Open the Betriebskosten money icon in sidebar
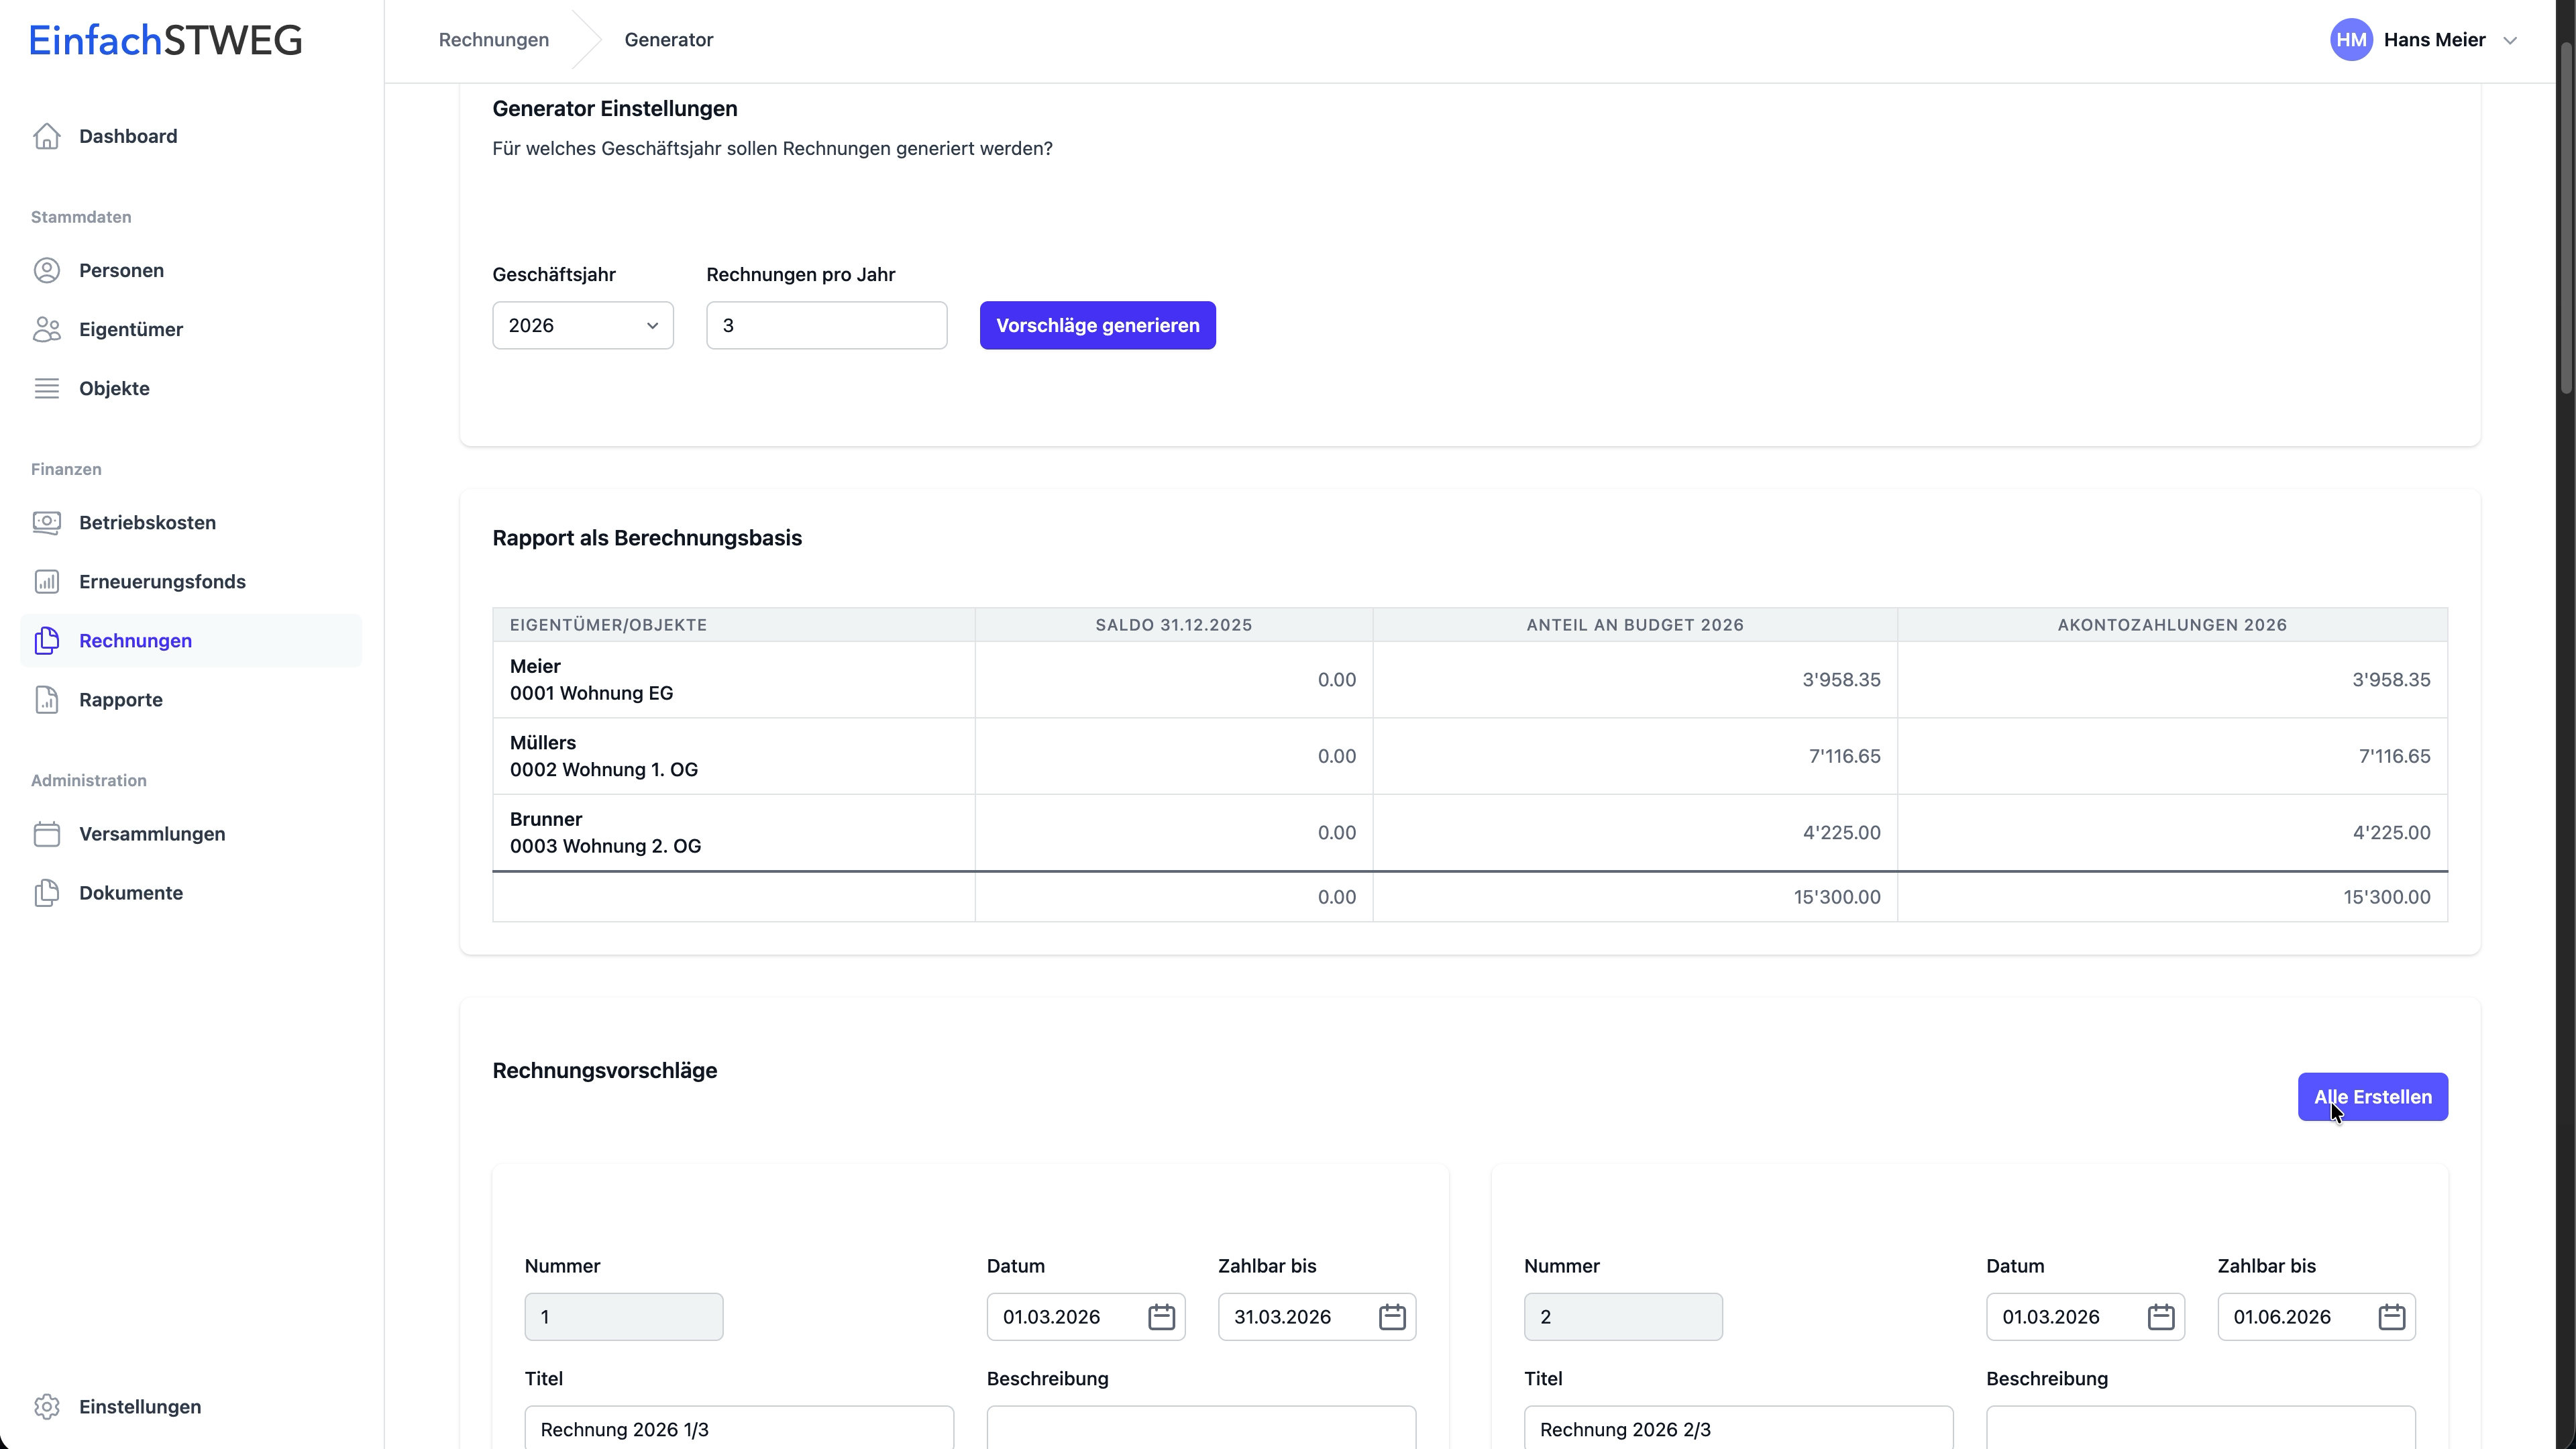 coord(46,522)
